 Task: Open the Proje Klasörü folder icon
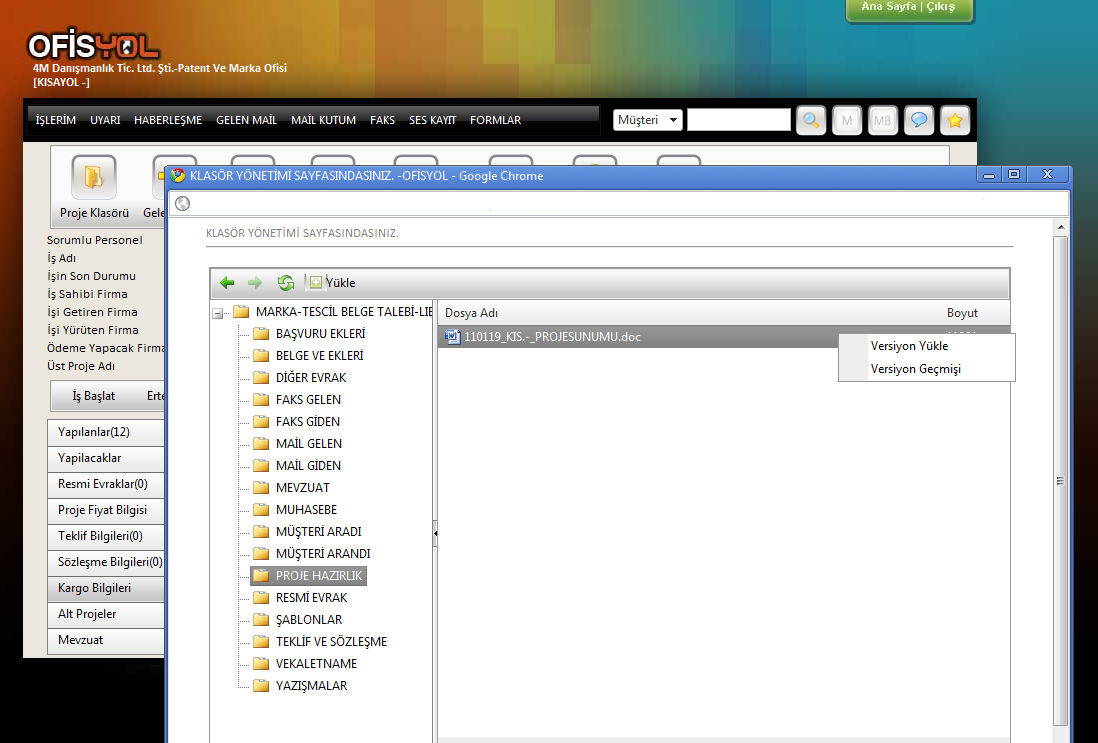[93, 178]
